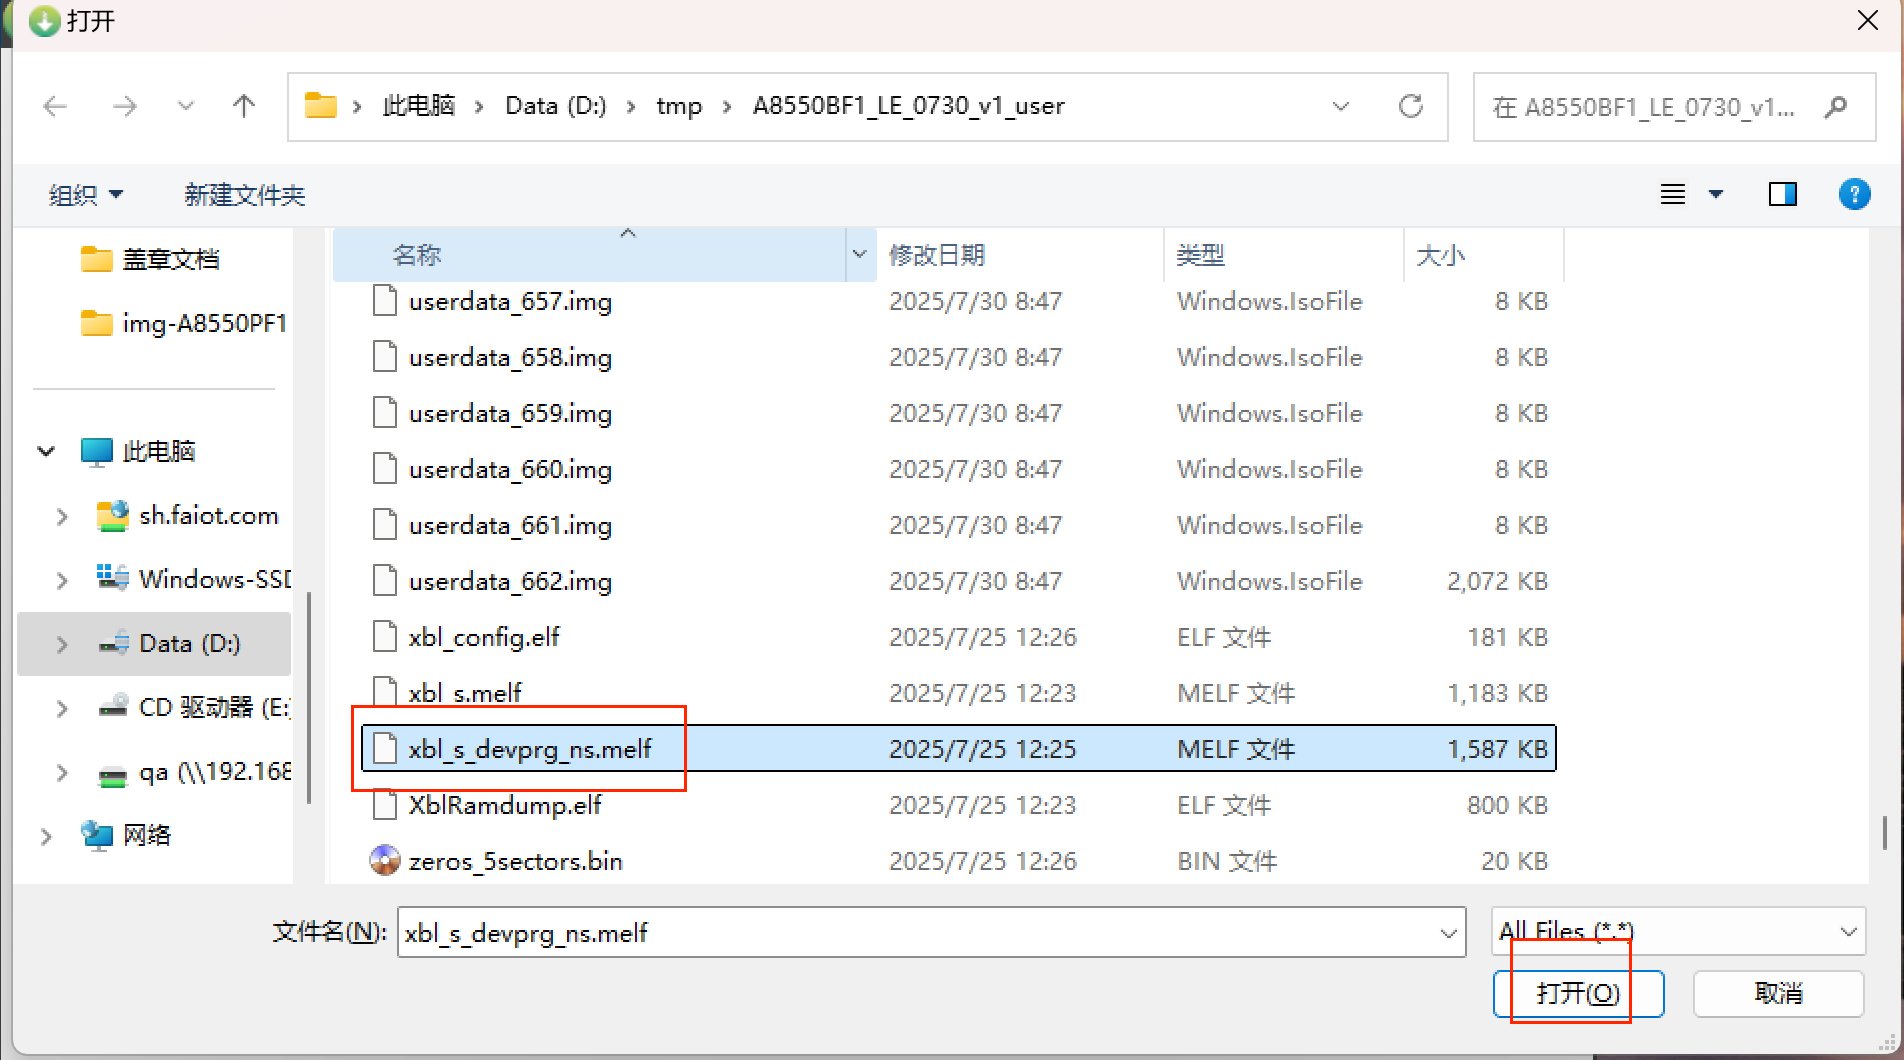Image resolution: width=1904 pixels, height=1060 pixels.
Task: Select CD 驱动器 drive icon
Action: [x=113, y=706]
